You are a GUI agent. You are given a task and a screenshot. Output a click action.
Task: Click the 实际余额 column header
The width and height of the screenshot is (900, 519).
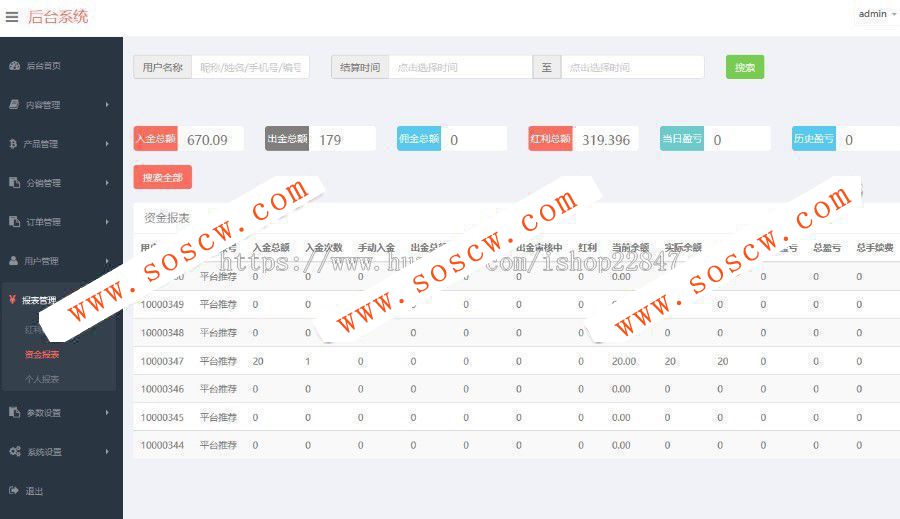(x=683, y=247)
